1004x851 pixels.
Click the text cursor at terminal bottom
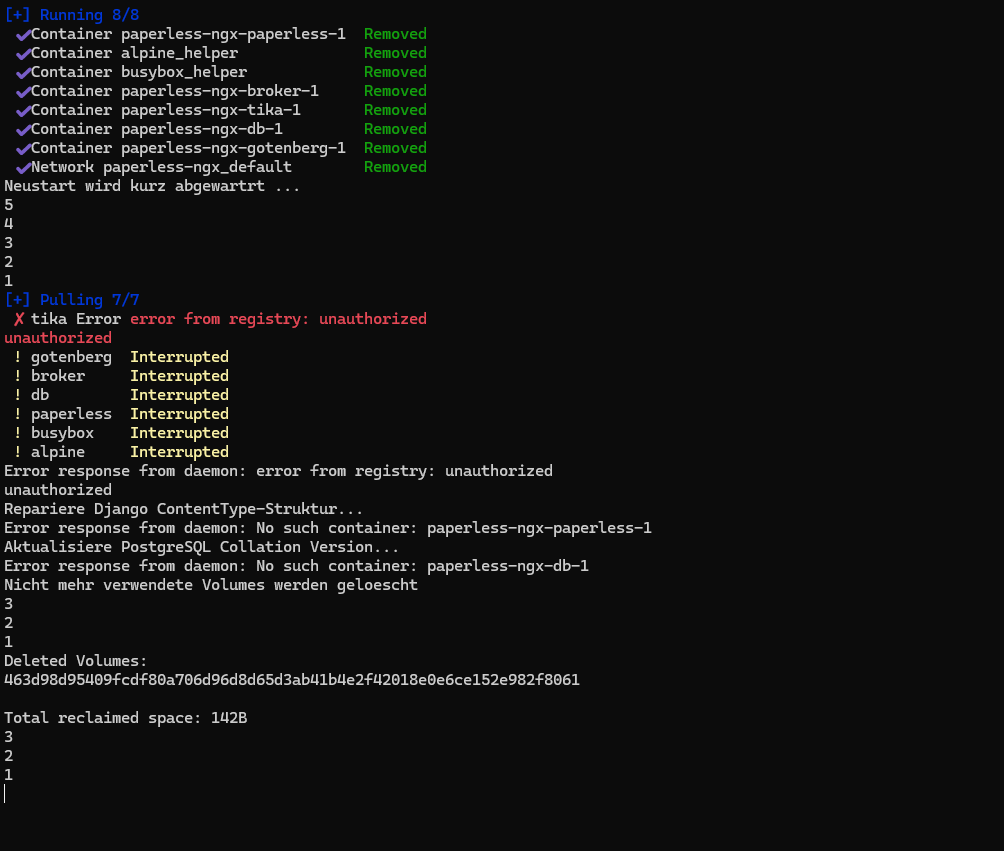click(x=5, y=794)
